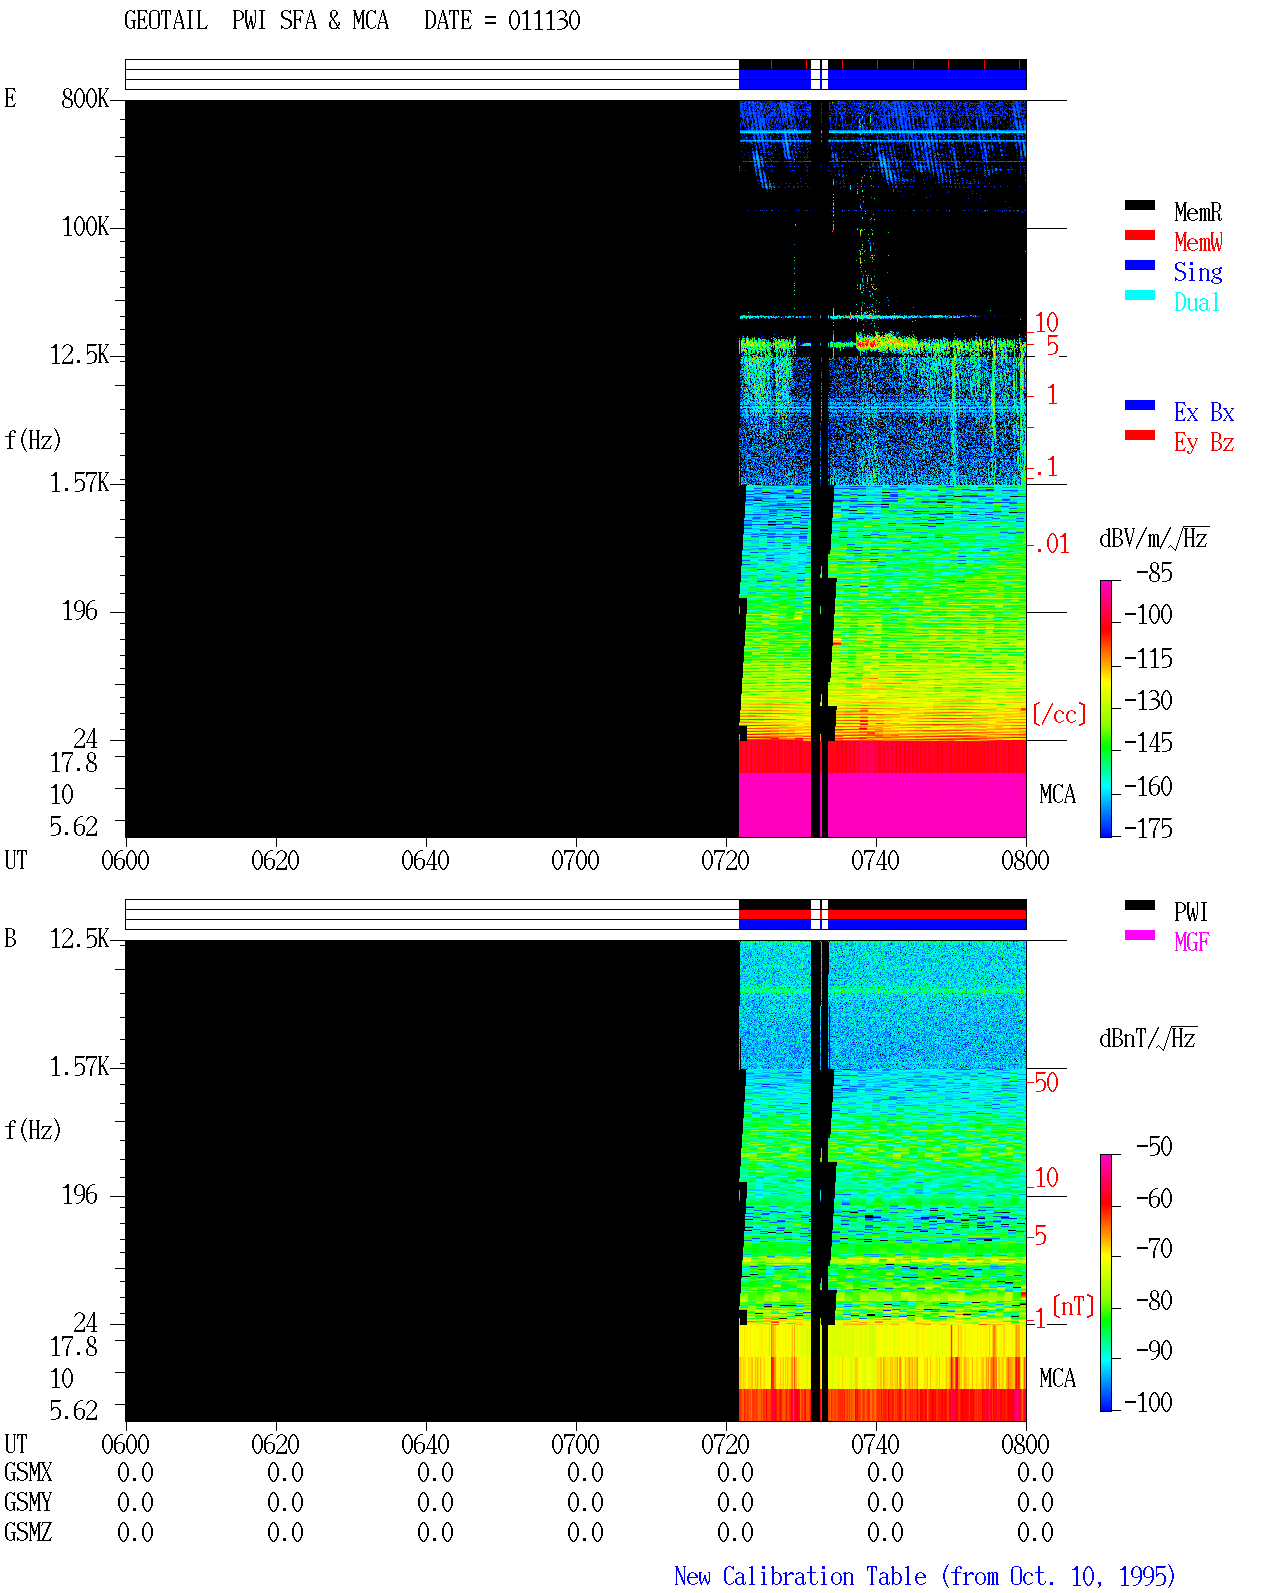Click the 0640 tick under E spectrogram
Image resolution: width=1280 pixels, height=1593 pixels.
pyautogui.click(x=425, y=860)
